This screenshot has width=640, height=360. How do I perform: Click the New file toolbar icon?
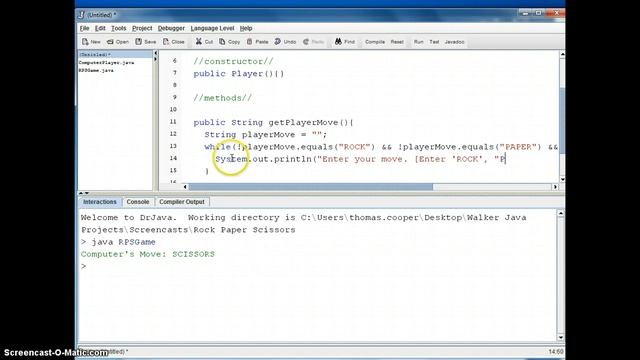(x=85, y=42)
